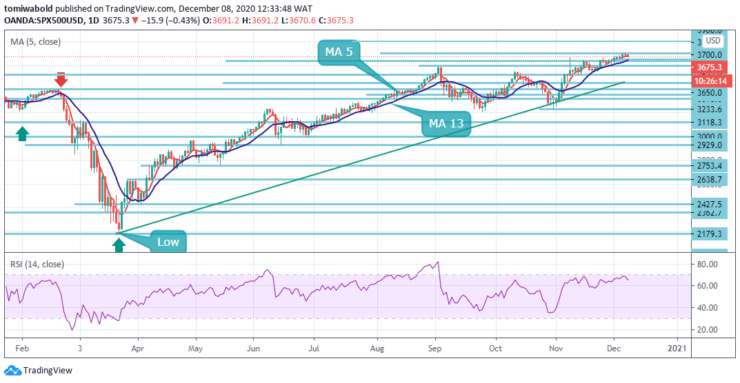
Task: Click the Oct label on the time axis
Action: coord(496,350)
